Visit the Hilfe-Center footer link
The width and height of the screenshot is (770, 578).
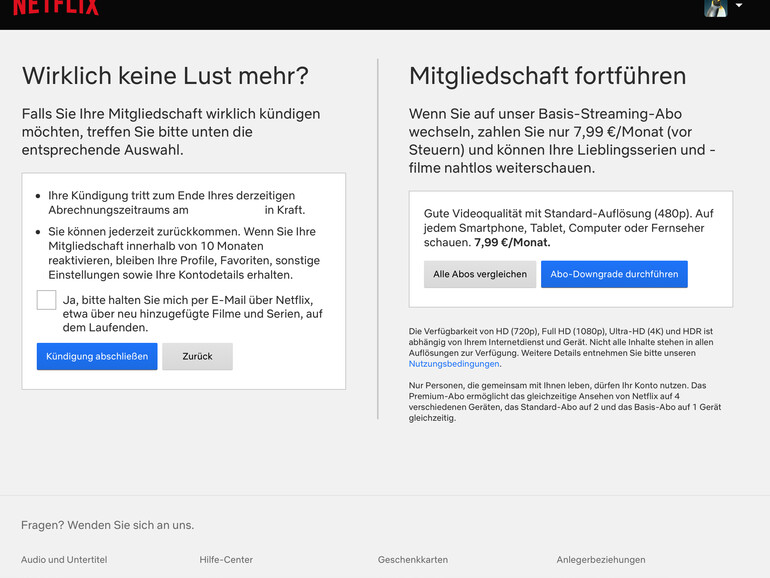226,559
